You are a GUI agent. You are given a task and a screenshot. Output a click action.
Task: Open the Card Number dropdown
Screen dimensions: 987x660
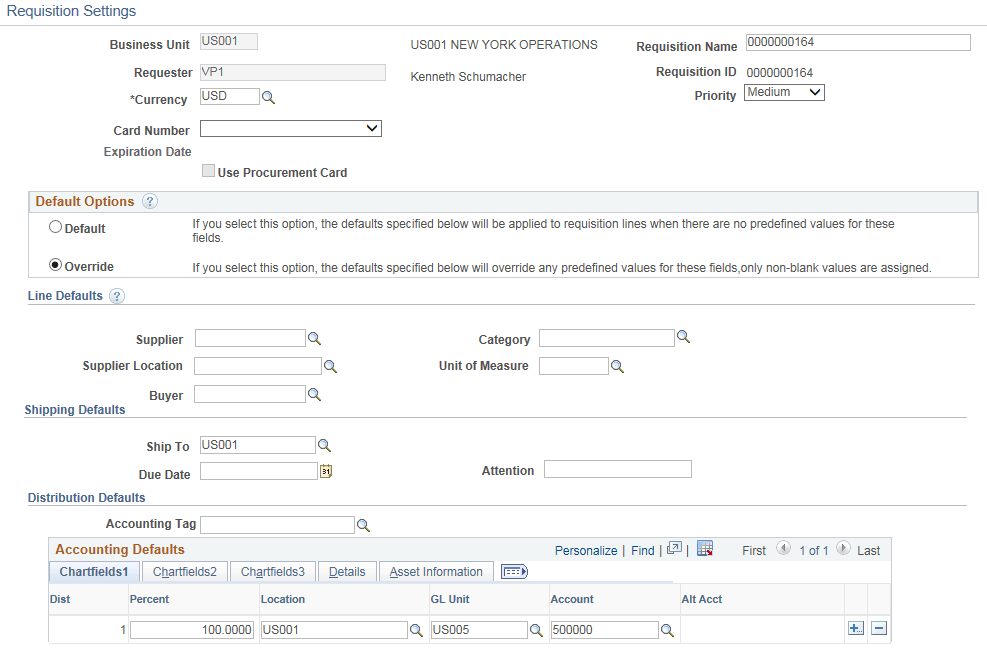click(290, 128)
